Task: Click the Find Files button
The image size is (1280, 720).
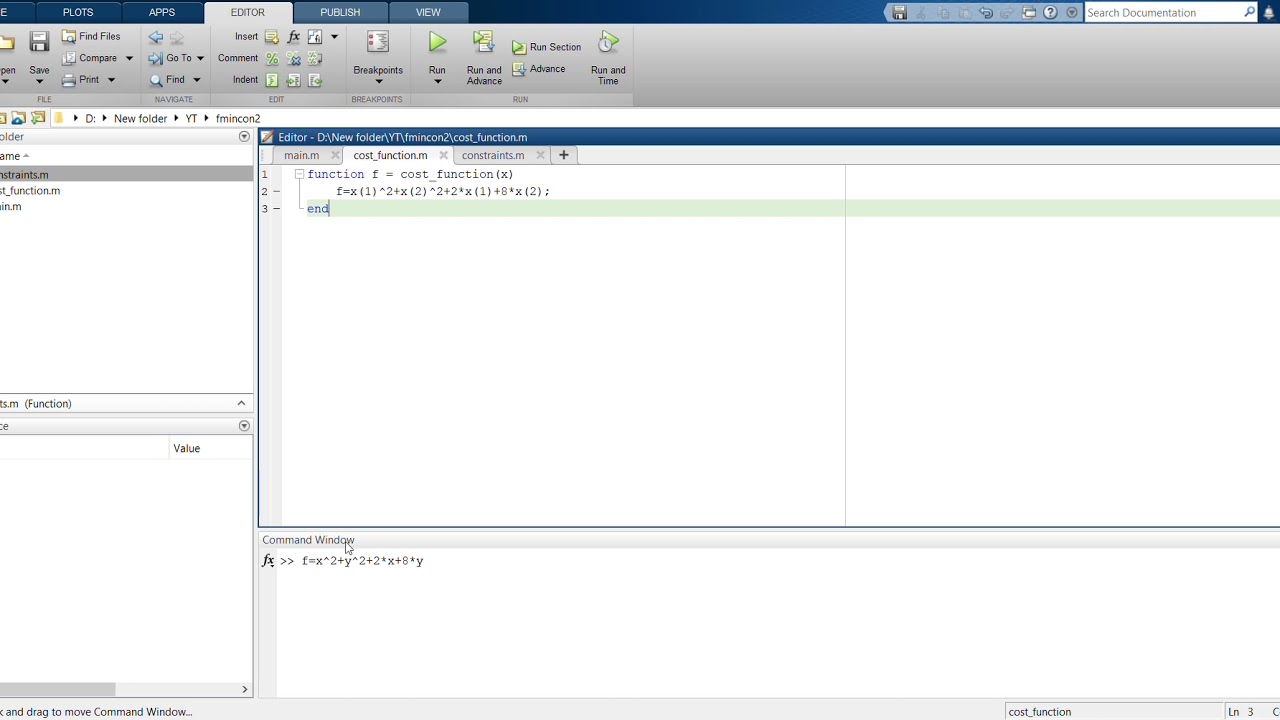Action: (91, 36)
